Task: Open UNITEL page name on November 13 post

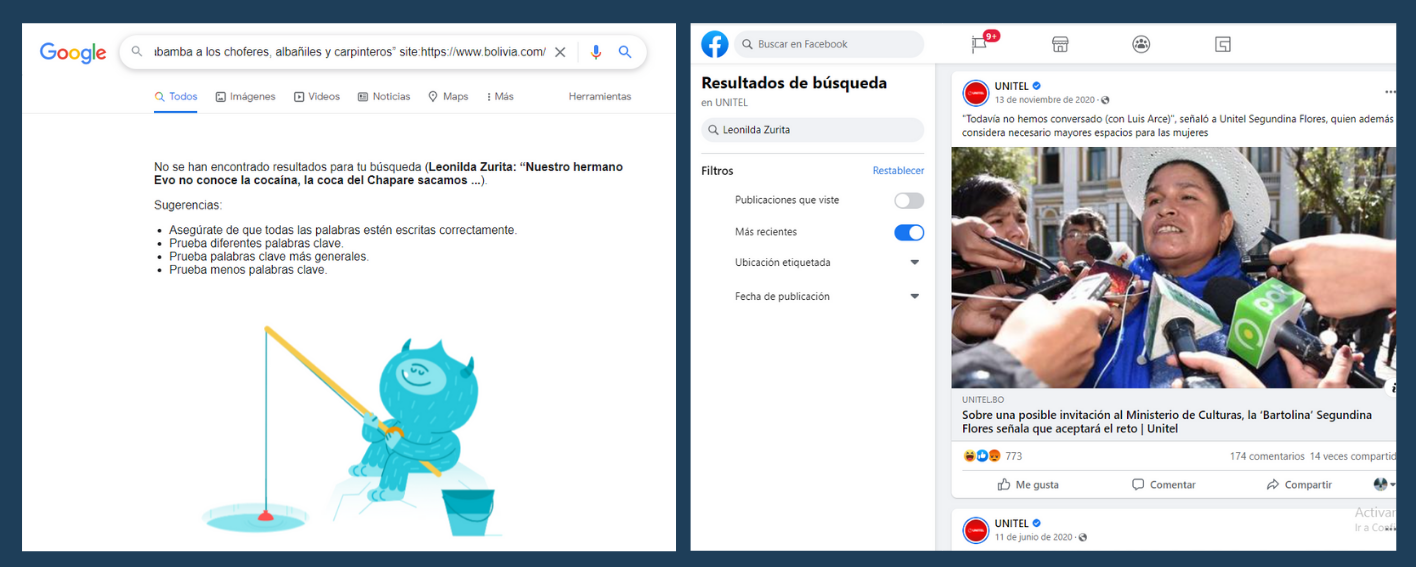Action: (x=1012, y=86)
